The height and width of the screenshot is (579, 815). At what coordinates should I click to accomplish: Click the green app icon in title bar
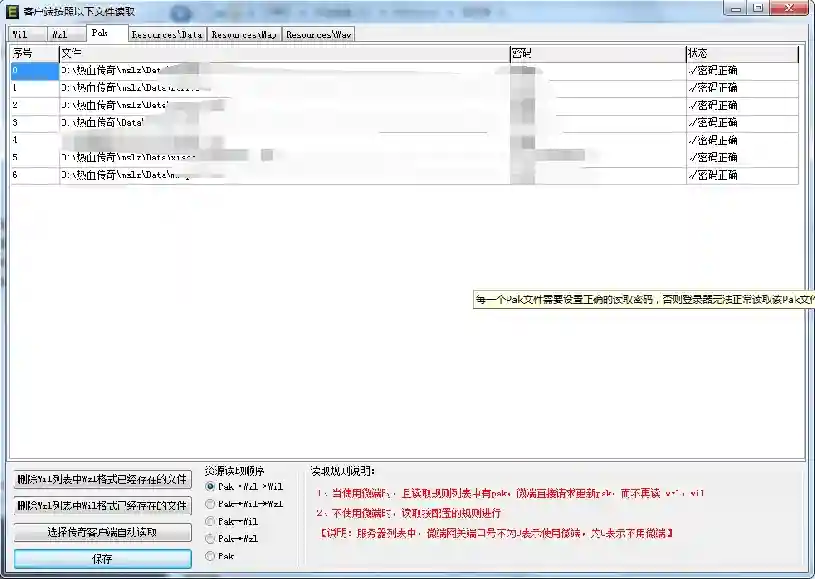(x=12, y=11)
